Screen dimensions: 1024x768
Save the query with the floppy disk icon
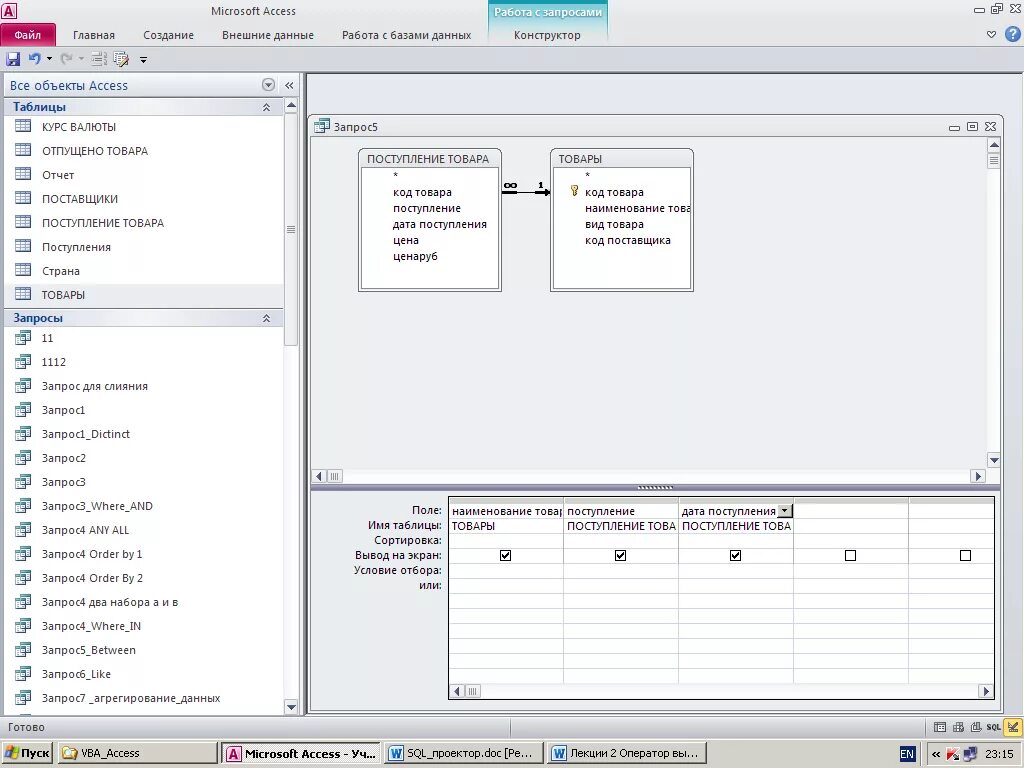13,59
